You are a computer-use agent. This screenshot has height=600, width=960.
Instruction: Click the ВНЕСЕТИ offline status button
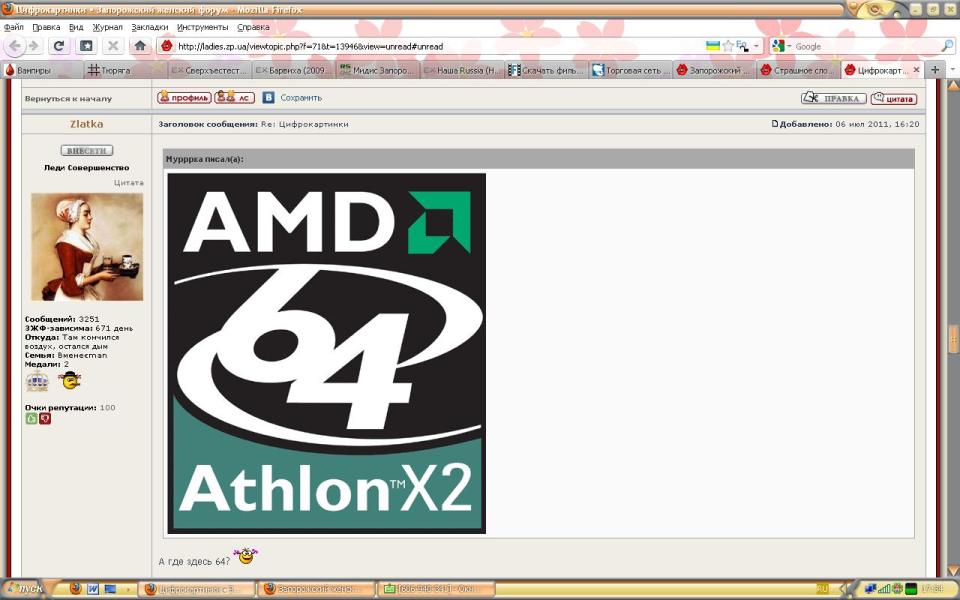pyautogui.click(x=87, y=150)
